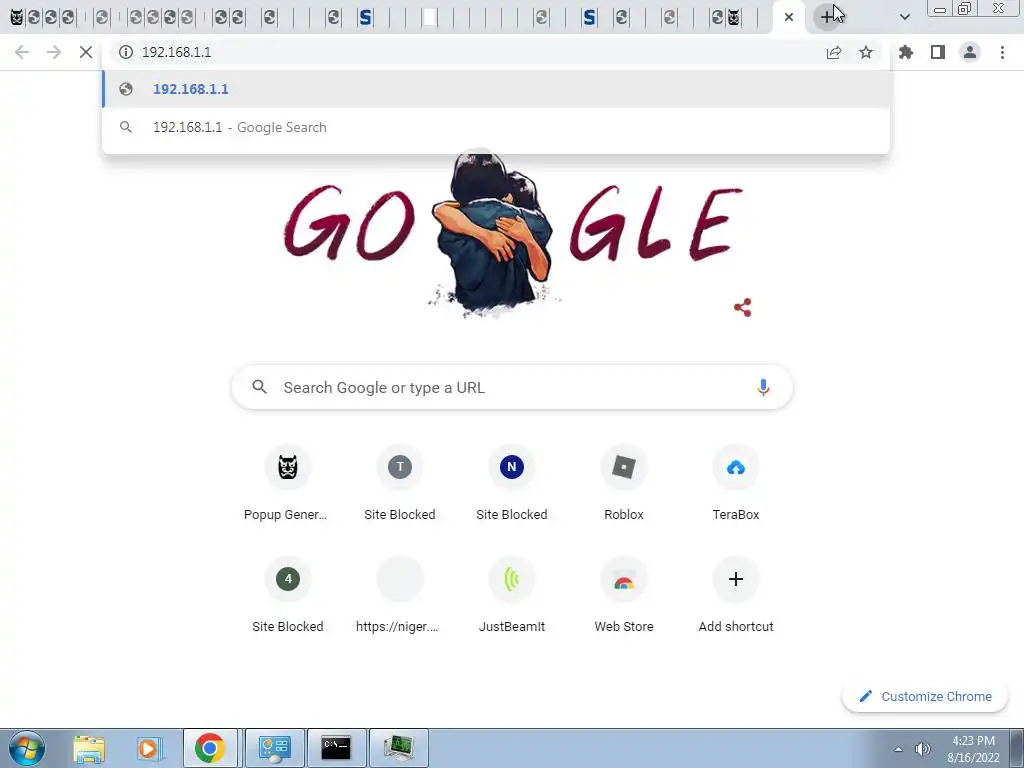Screen dimensions: 1024x768
Task: Open the JustBeamIt shortcut
Action: 512,596
